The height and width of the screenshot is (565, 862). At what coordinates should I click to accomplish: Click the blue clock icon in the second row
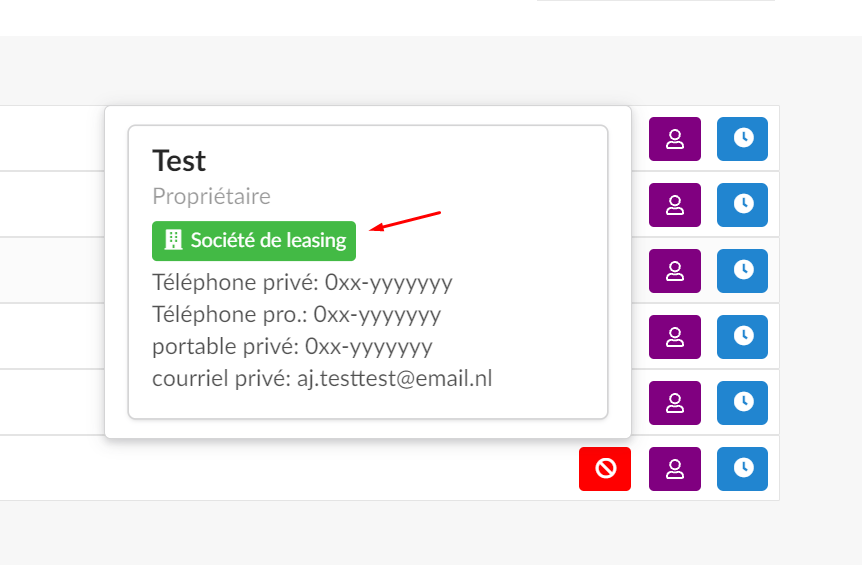[x=742, y=205]
